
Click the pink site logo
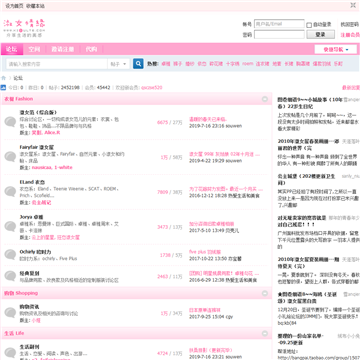pos(24,28)
